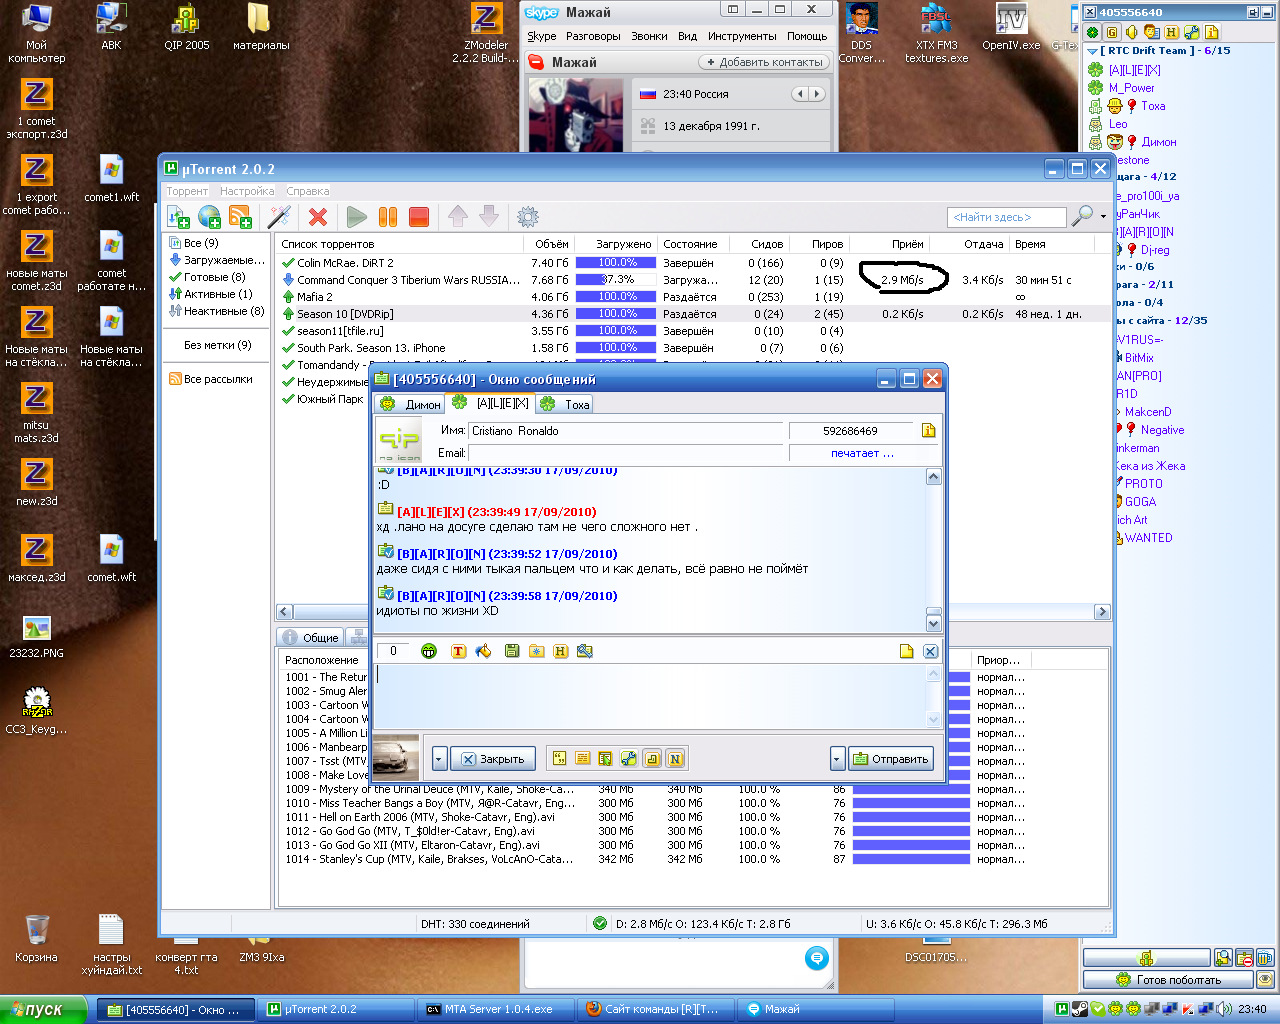Click the Command Conquer torrent progress bar
Image resolution: width=1280 pixels, height=1024 pixels.
click(616, 280)
